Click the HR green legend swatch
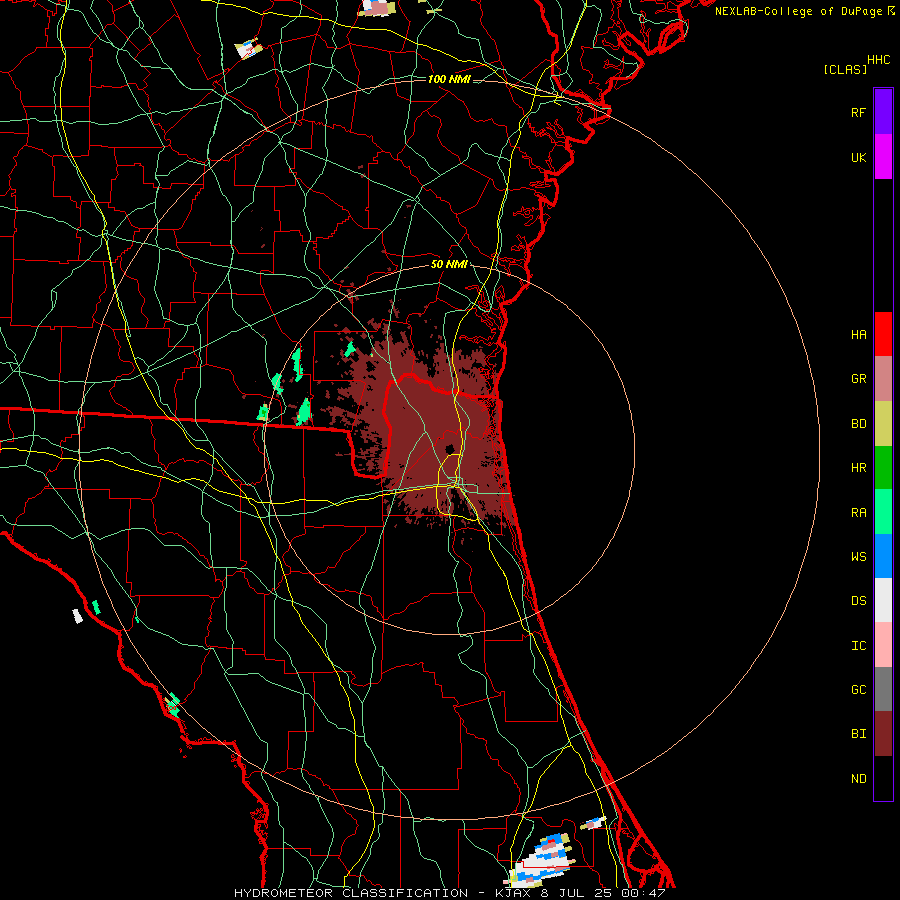Screen dimensions: 900x900 (883, 468)
